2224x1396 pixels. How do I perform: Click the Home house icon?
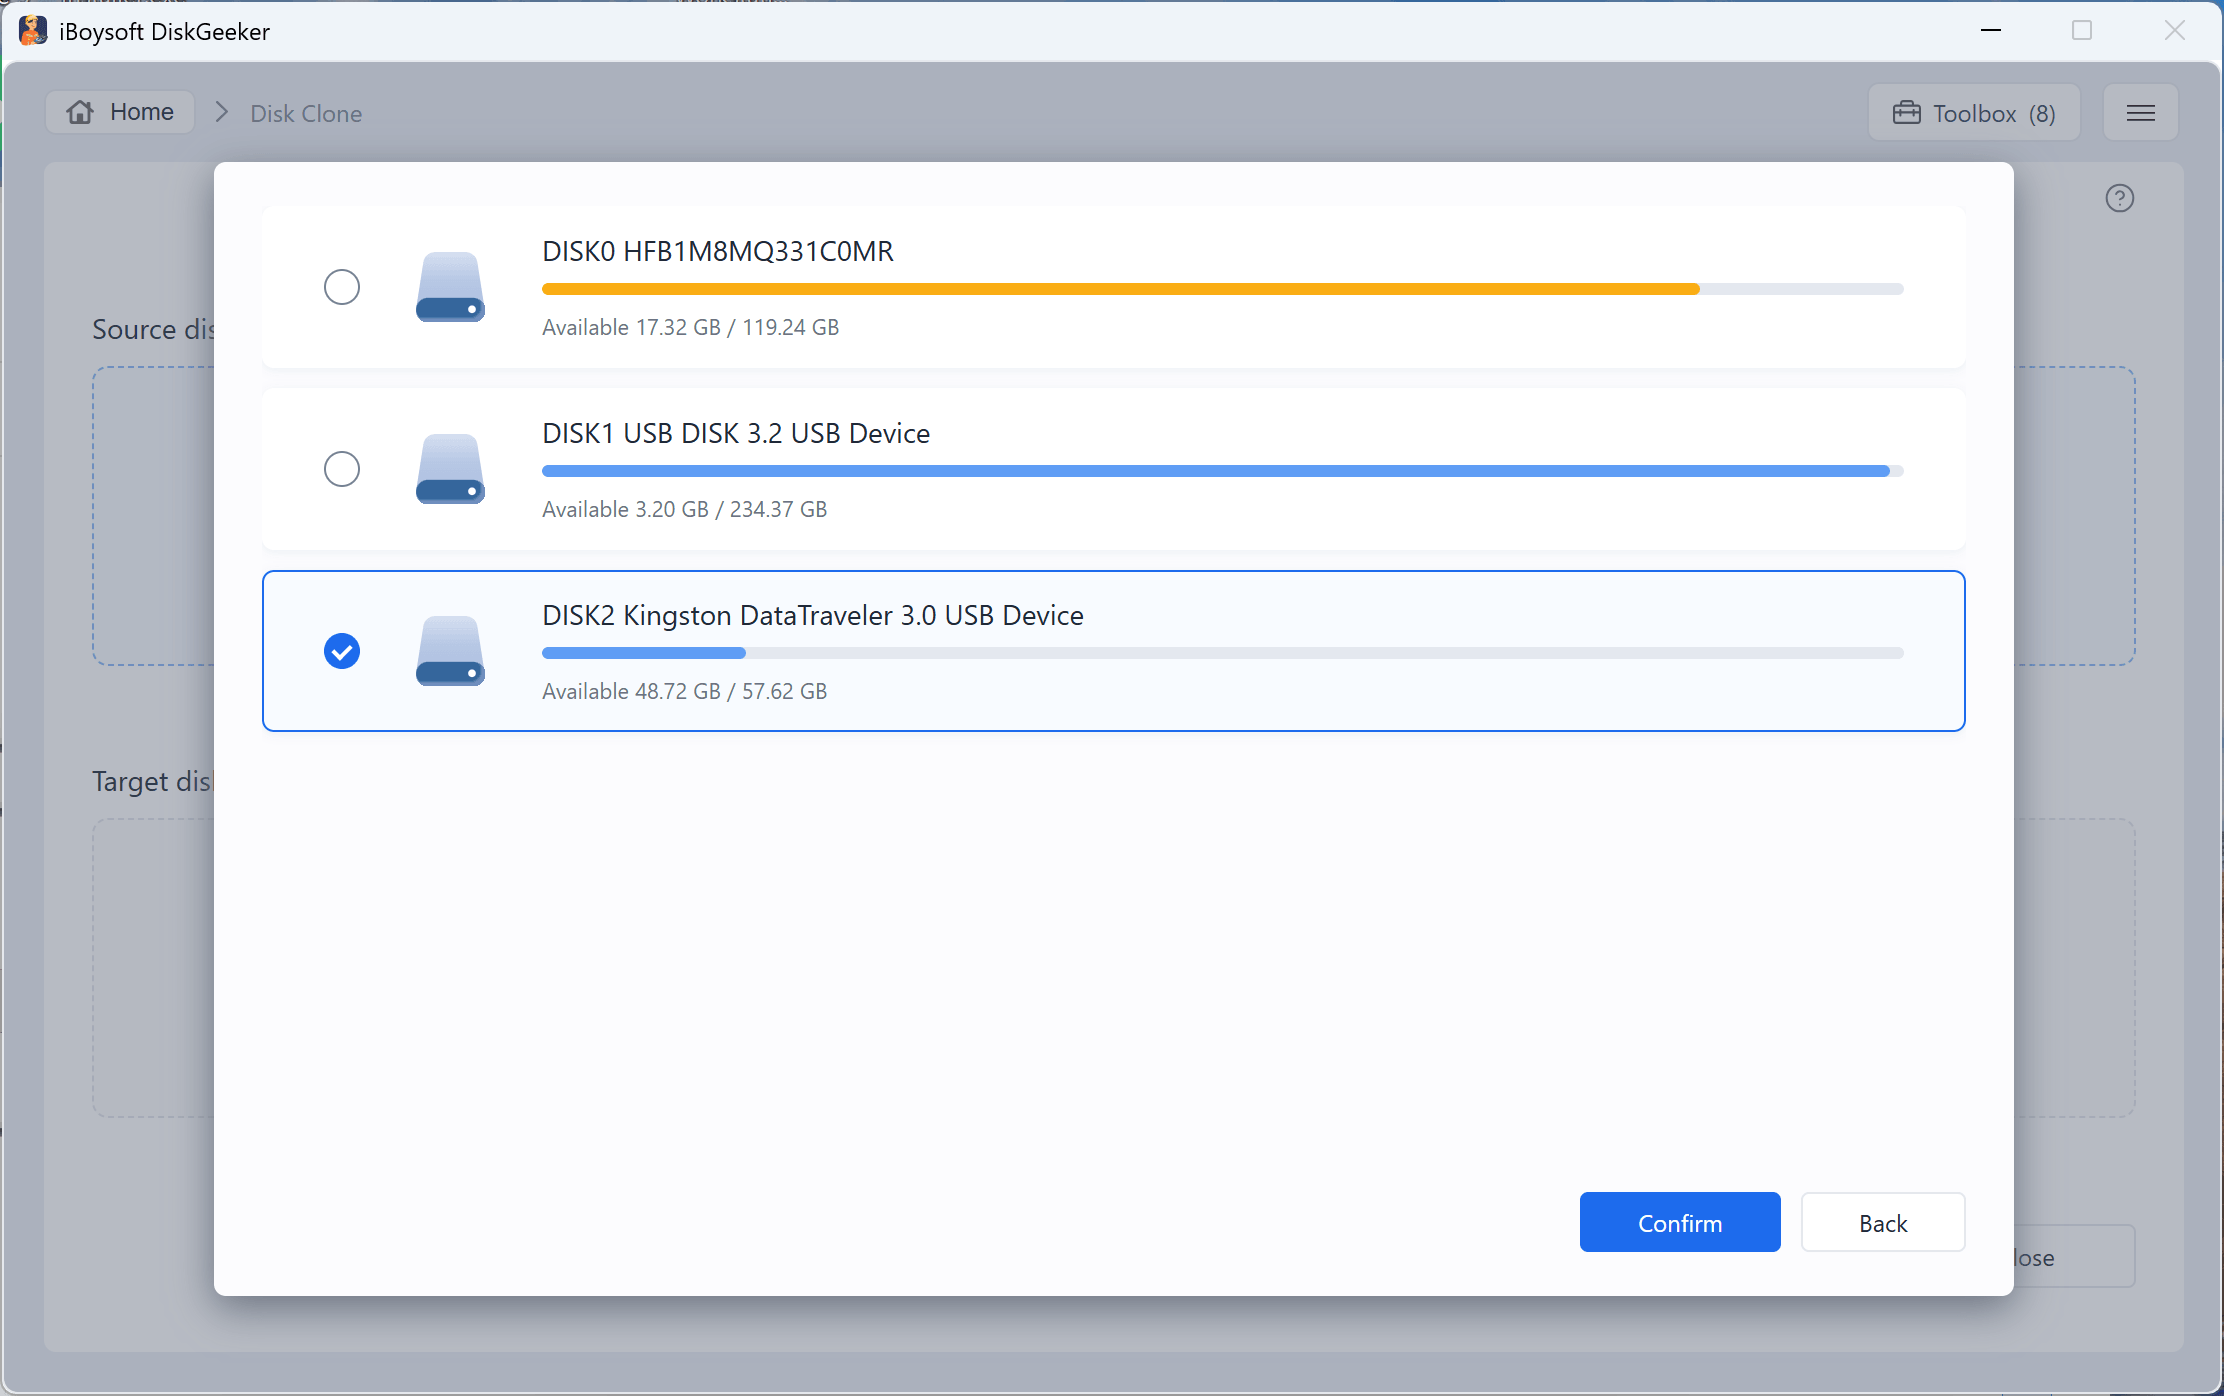coord(80,112)
